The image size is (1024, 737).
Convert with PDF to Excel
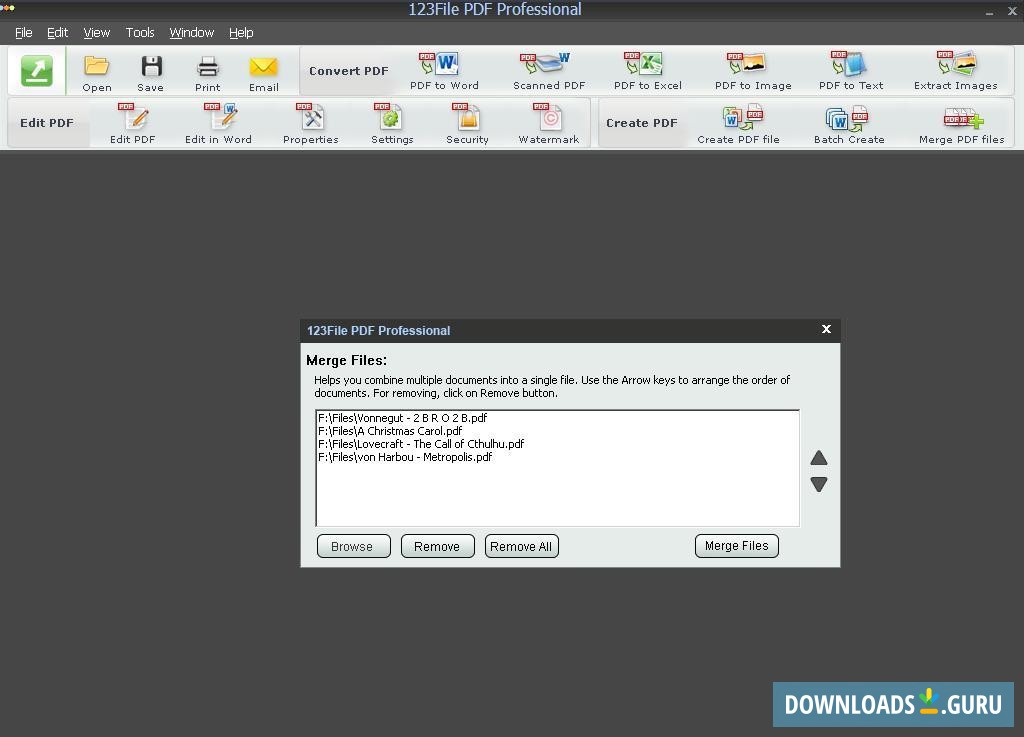648,72
